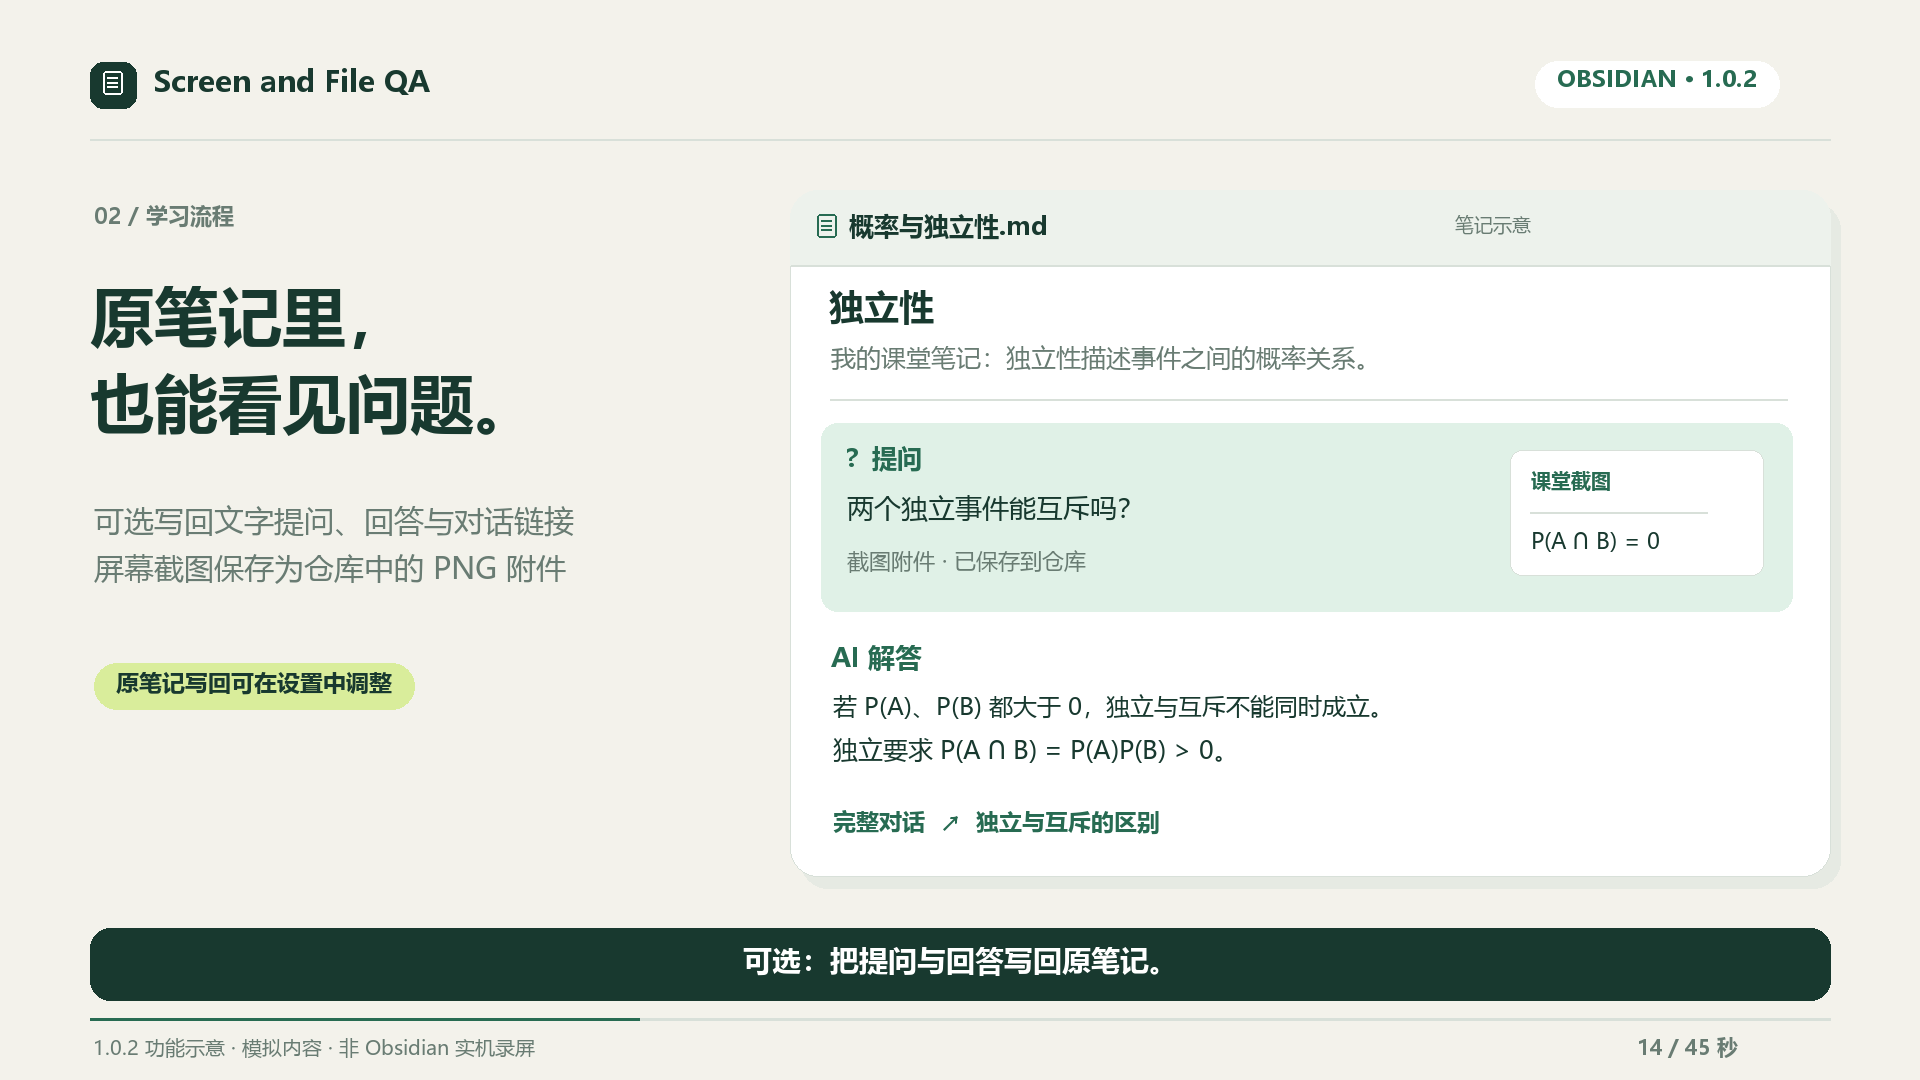Click the video progress bar at the bottom
The height and width of the screenshot is (1080, 1920).
pos(960,1019)
